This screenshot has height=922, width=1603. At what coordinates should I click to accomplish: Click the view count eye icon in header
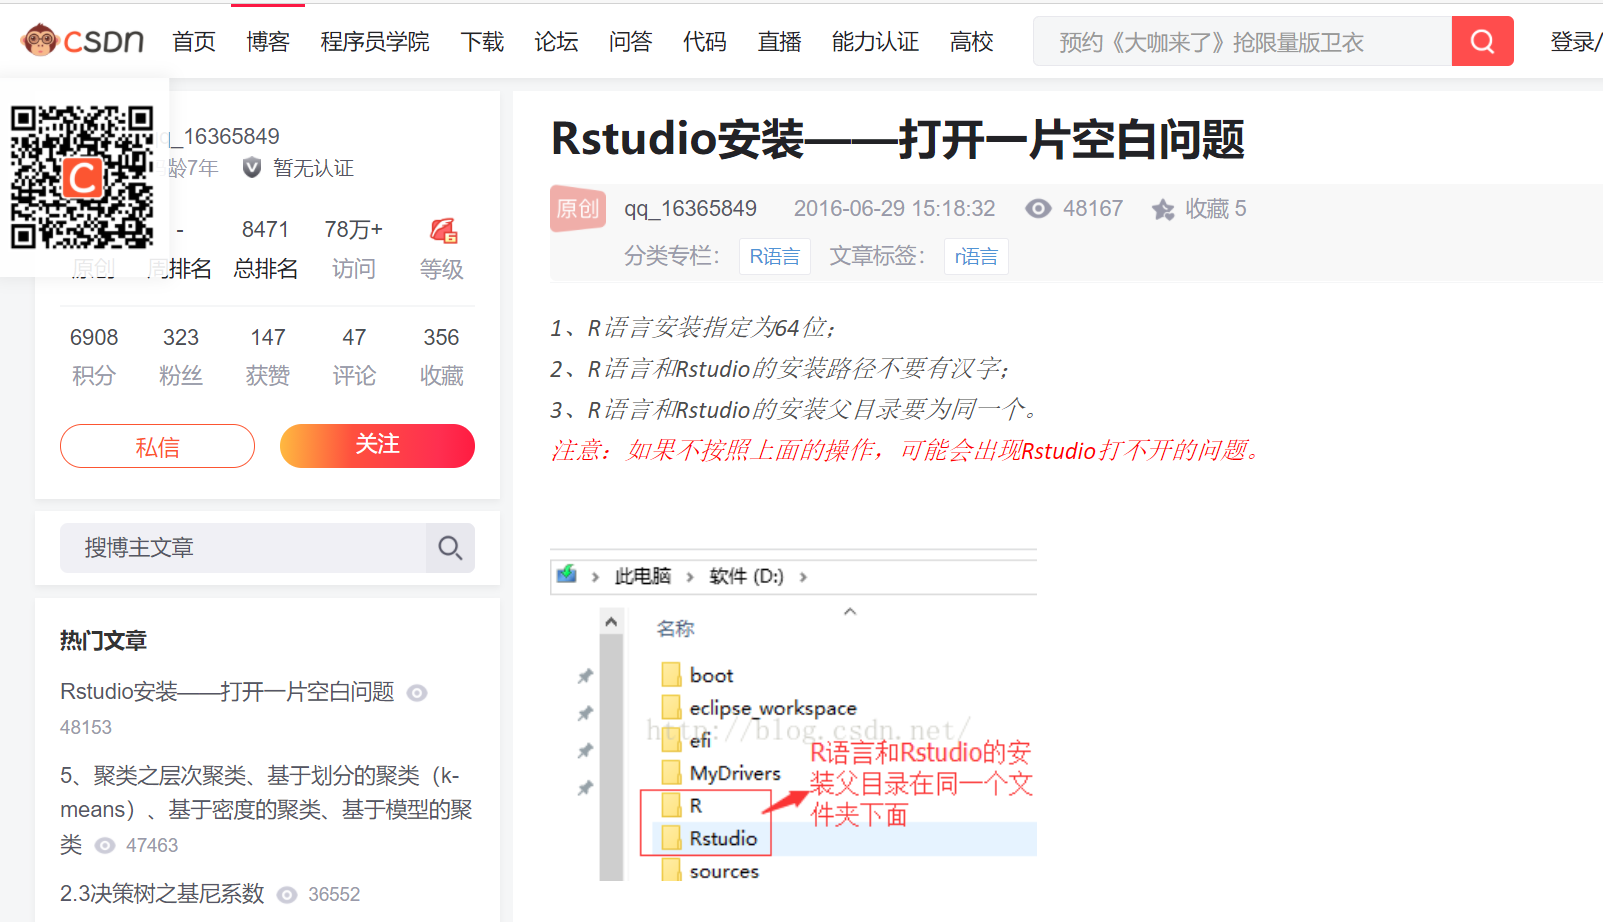point(1038,209)
